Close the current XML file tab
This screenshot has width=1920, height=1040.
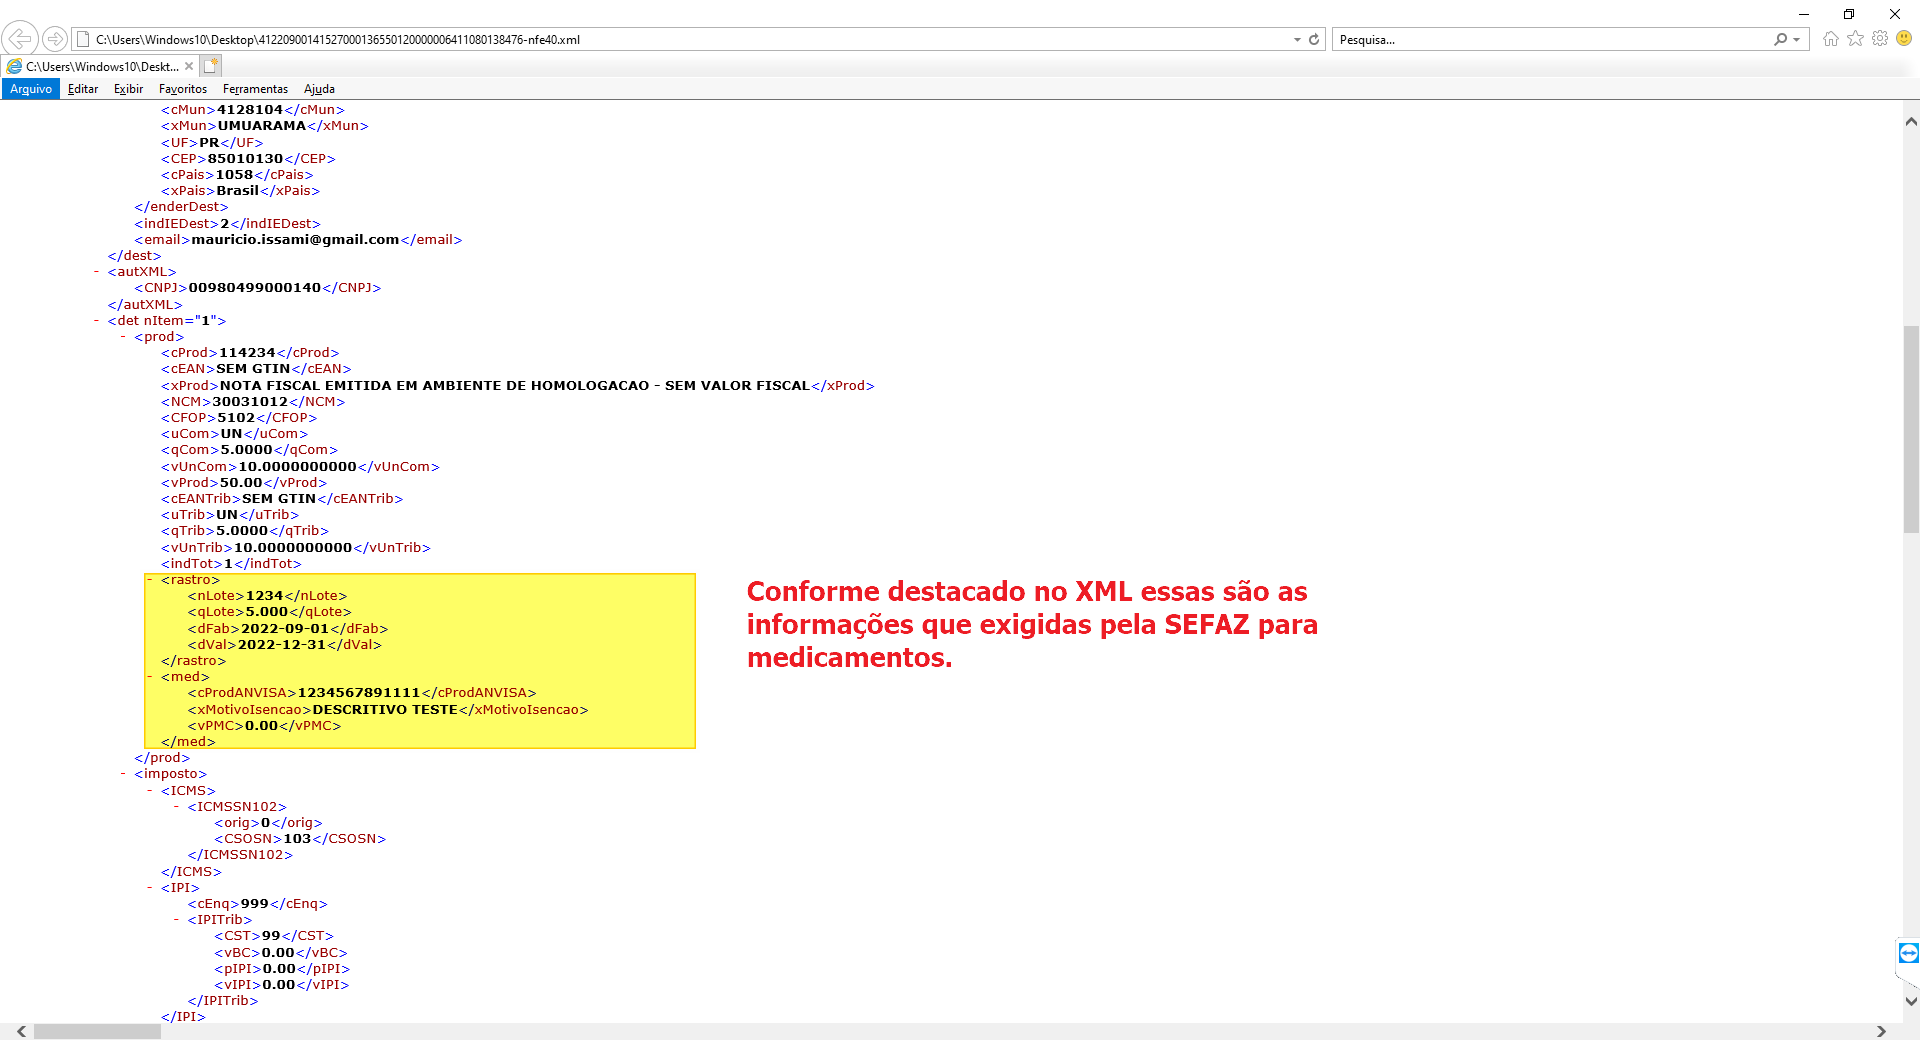coord(189,66)
